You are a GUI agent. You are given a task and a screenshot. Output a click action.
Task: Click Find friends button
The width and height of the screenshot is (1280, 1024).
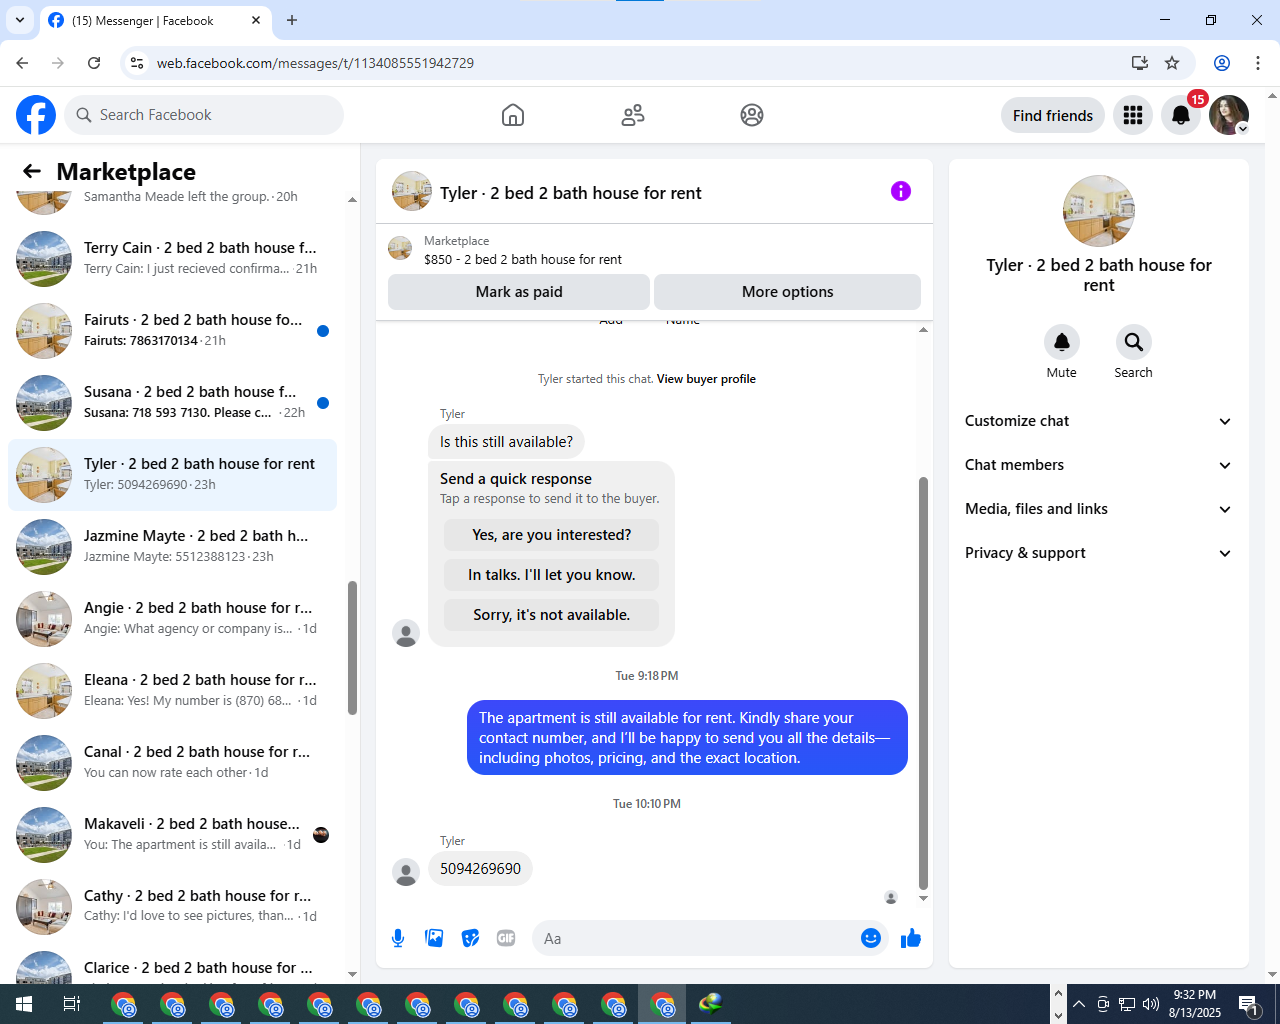tap(1053, 115)
